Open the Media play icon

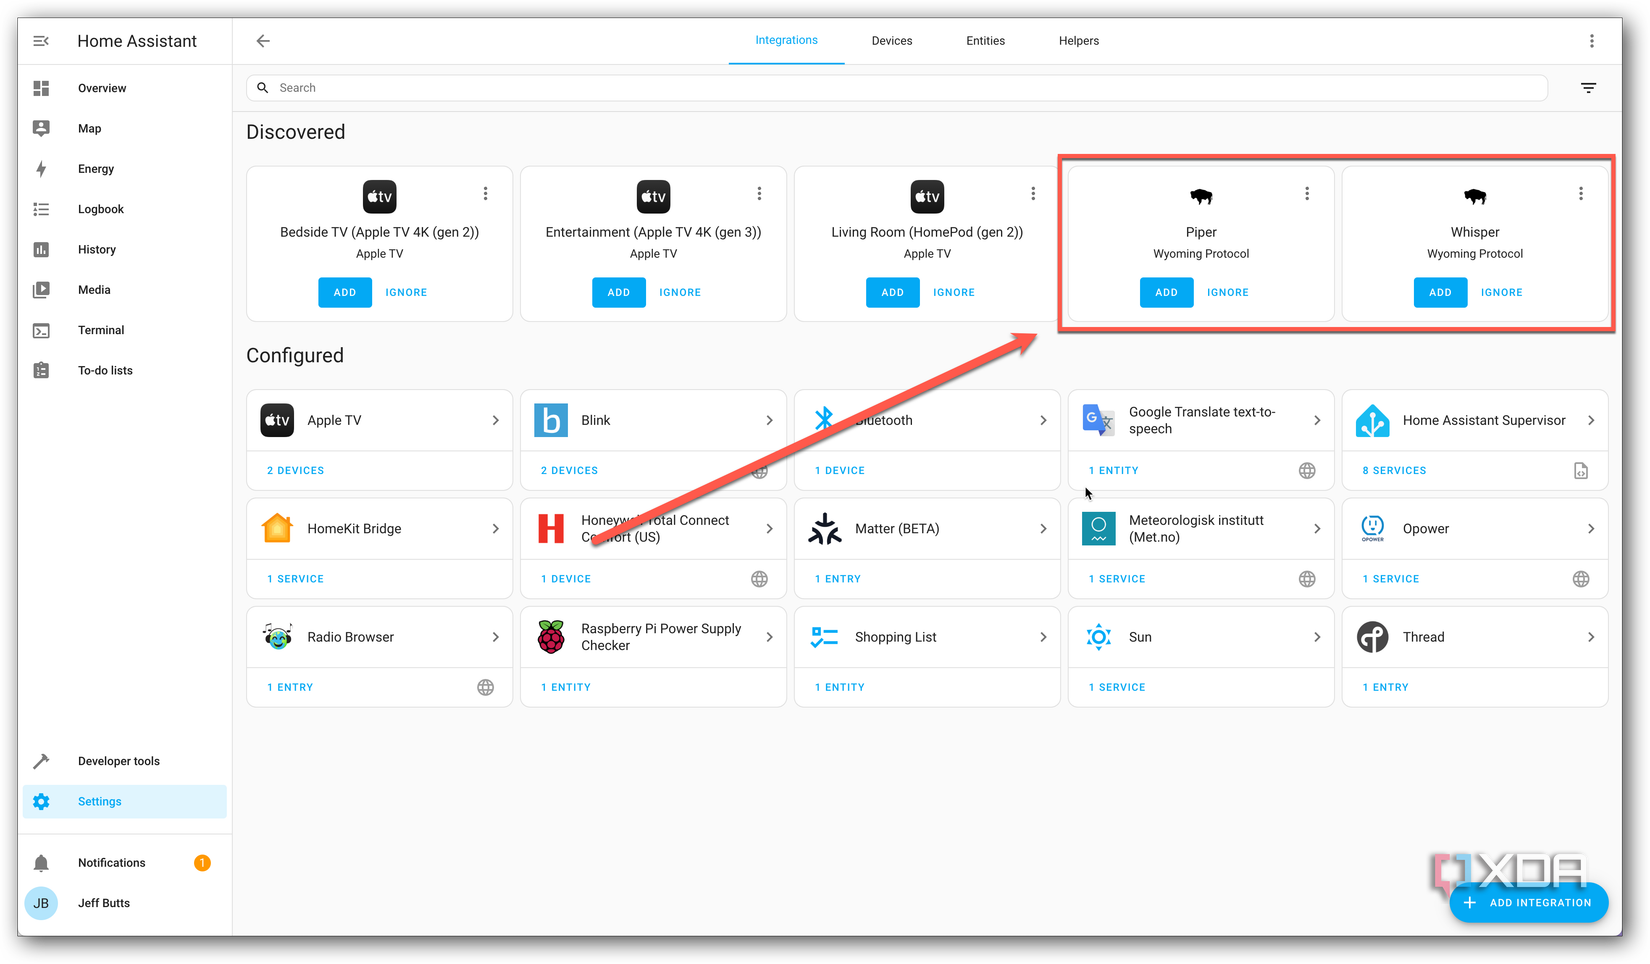pos(41,290)
